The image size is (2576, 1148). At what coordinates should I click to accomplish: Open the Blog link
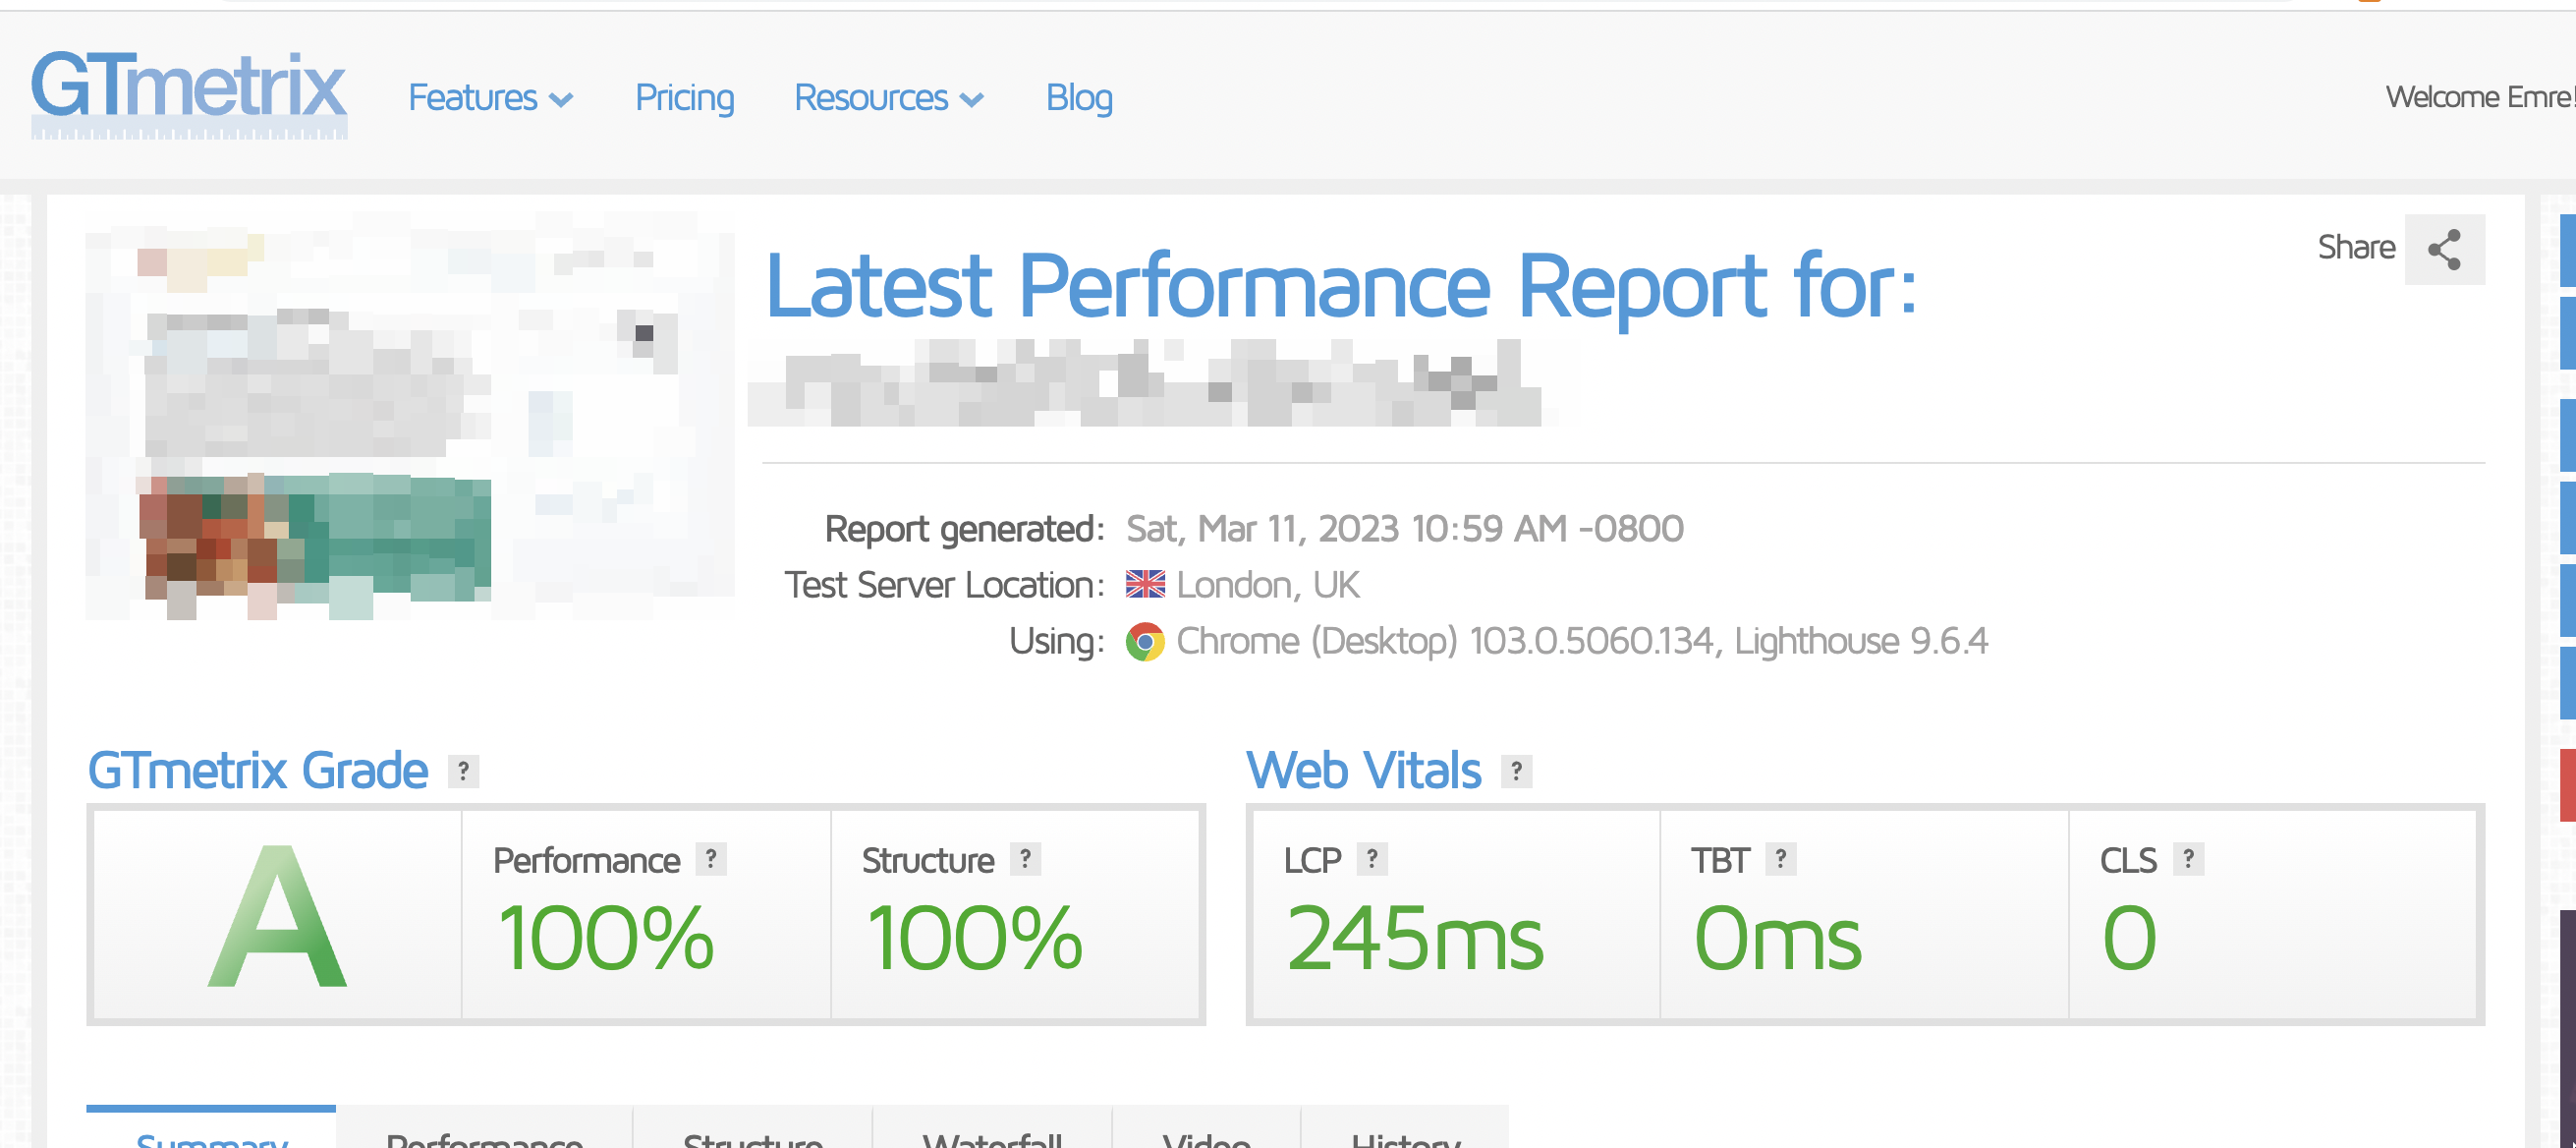1079,98
